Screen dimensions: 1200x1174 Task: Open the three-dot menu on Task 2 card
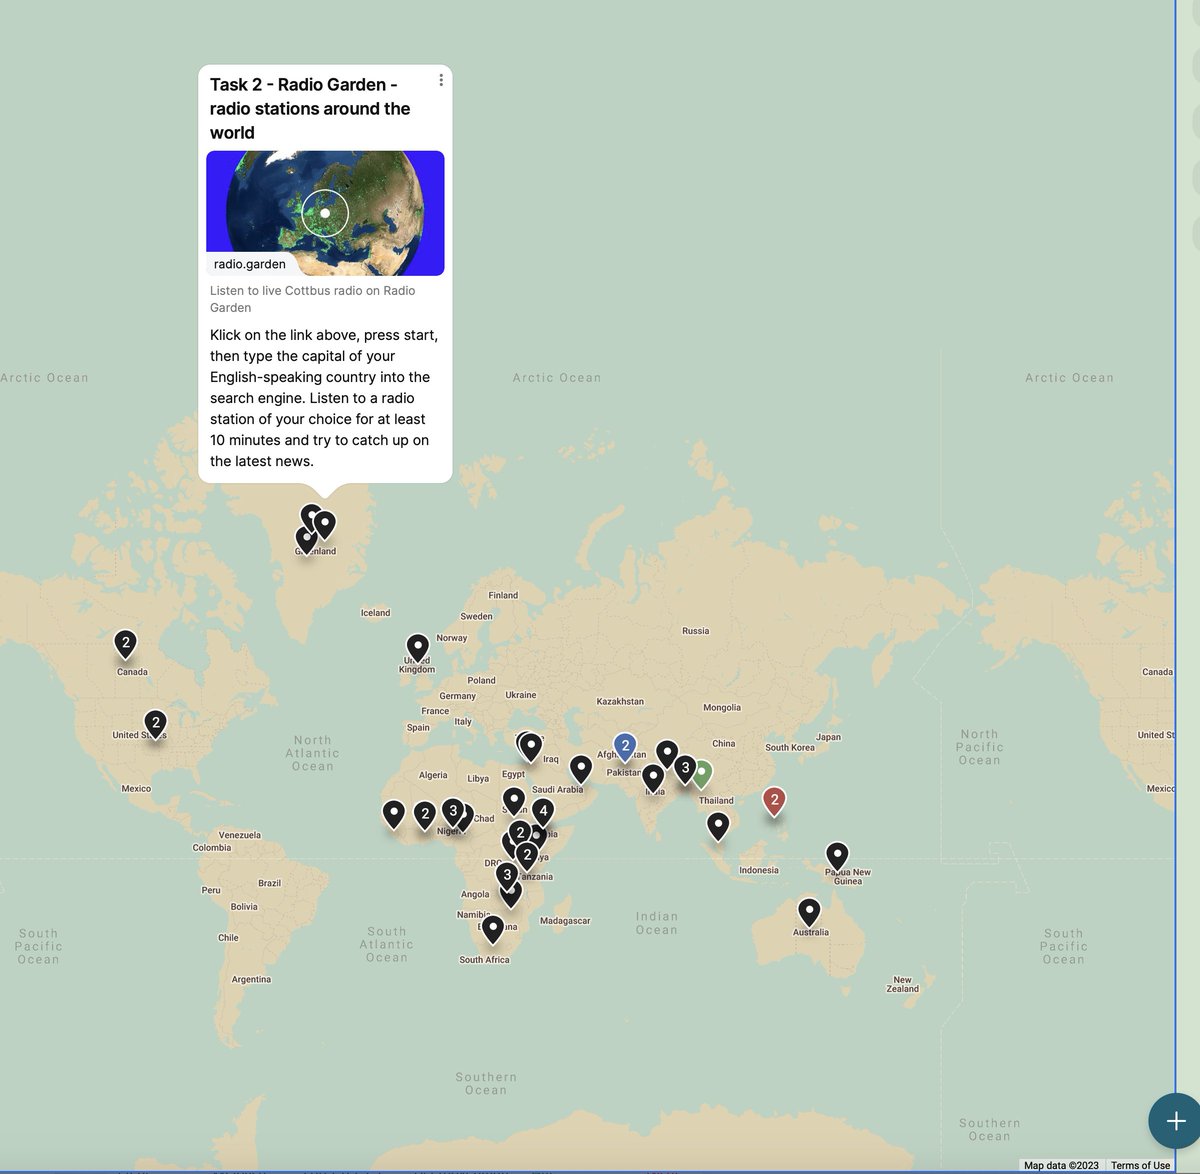[x=440, y=80]
